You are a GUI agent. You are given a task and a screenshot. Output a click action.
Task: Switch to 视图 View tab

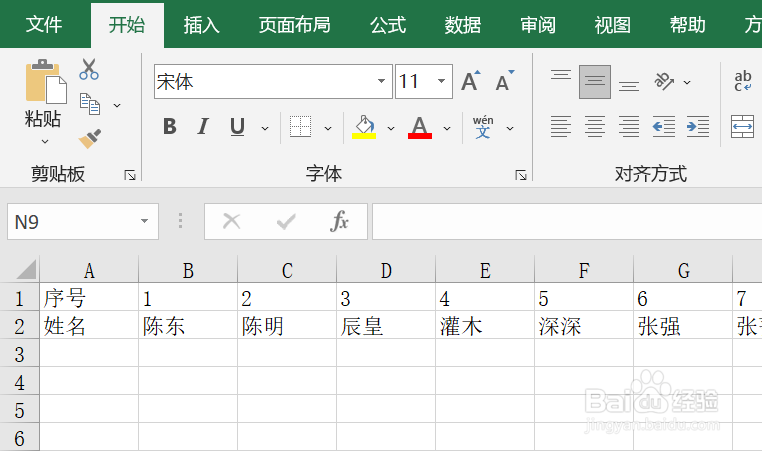pyautogui.click(x=612, y=25)
